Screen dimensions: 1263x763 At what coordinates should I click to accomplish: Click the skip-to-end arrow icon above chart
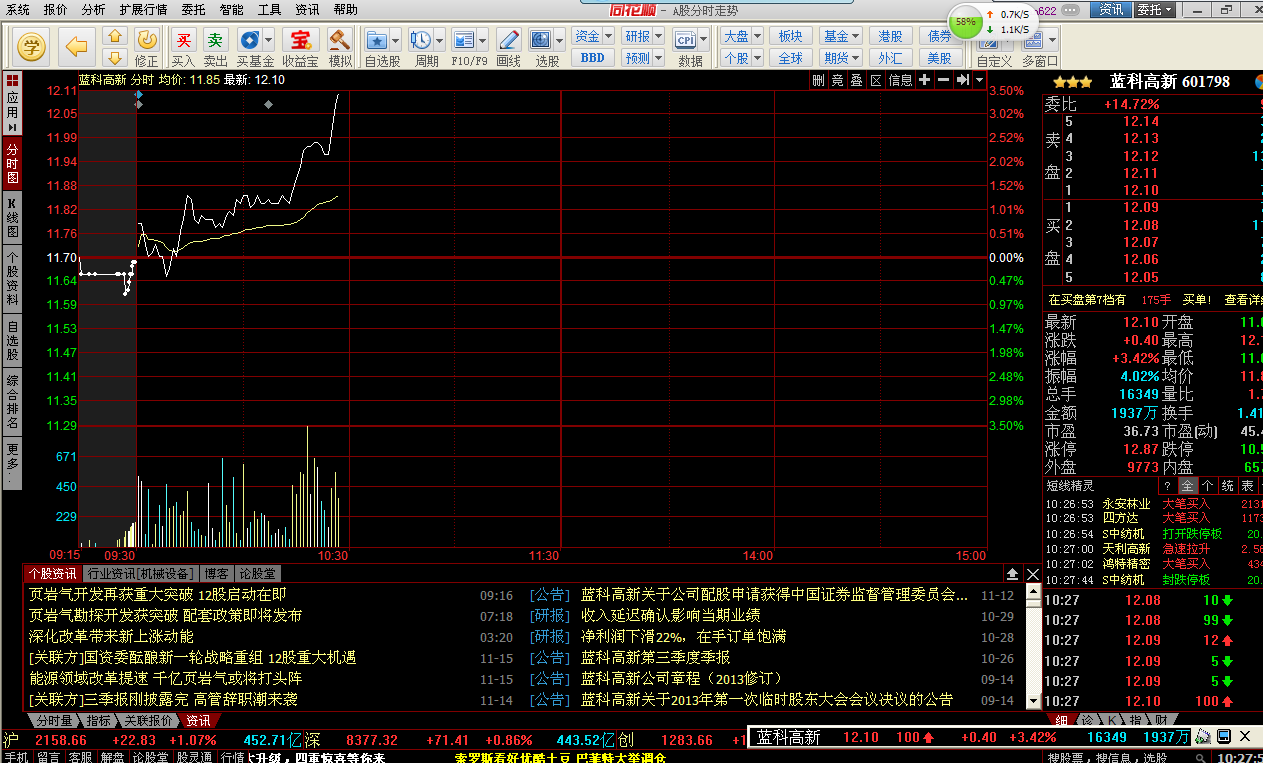point(962,80)
